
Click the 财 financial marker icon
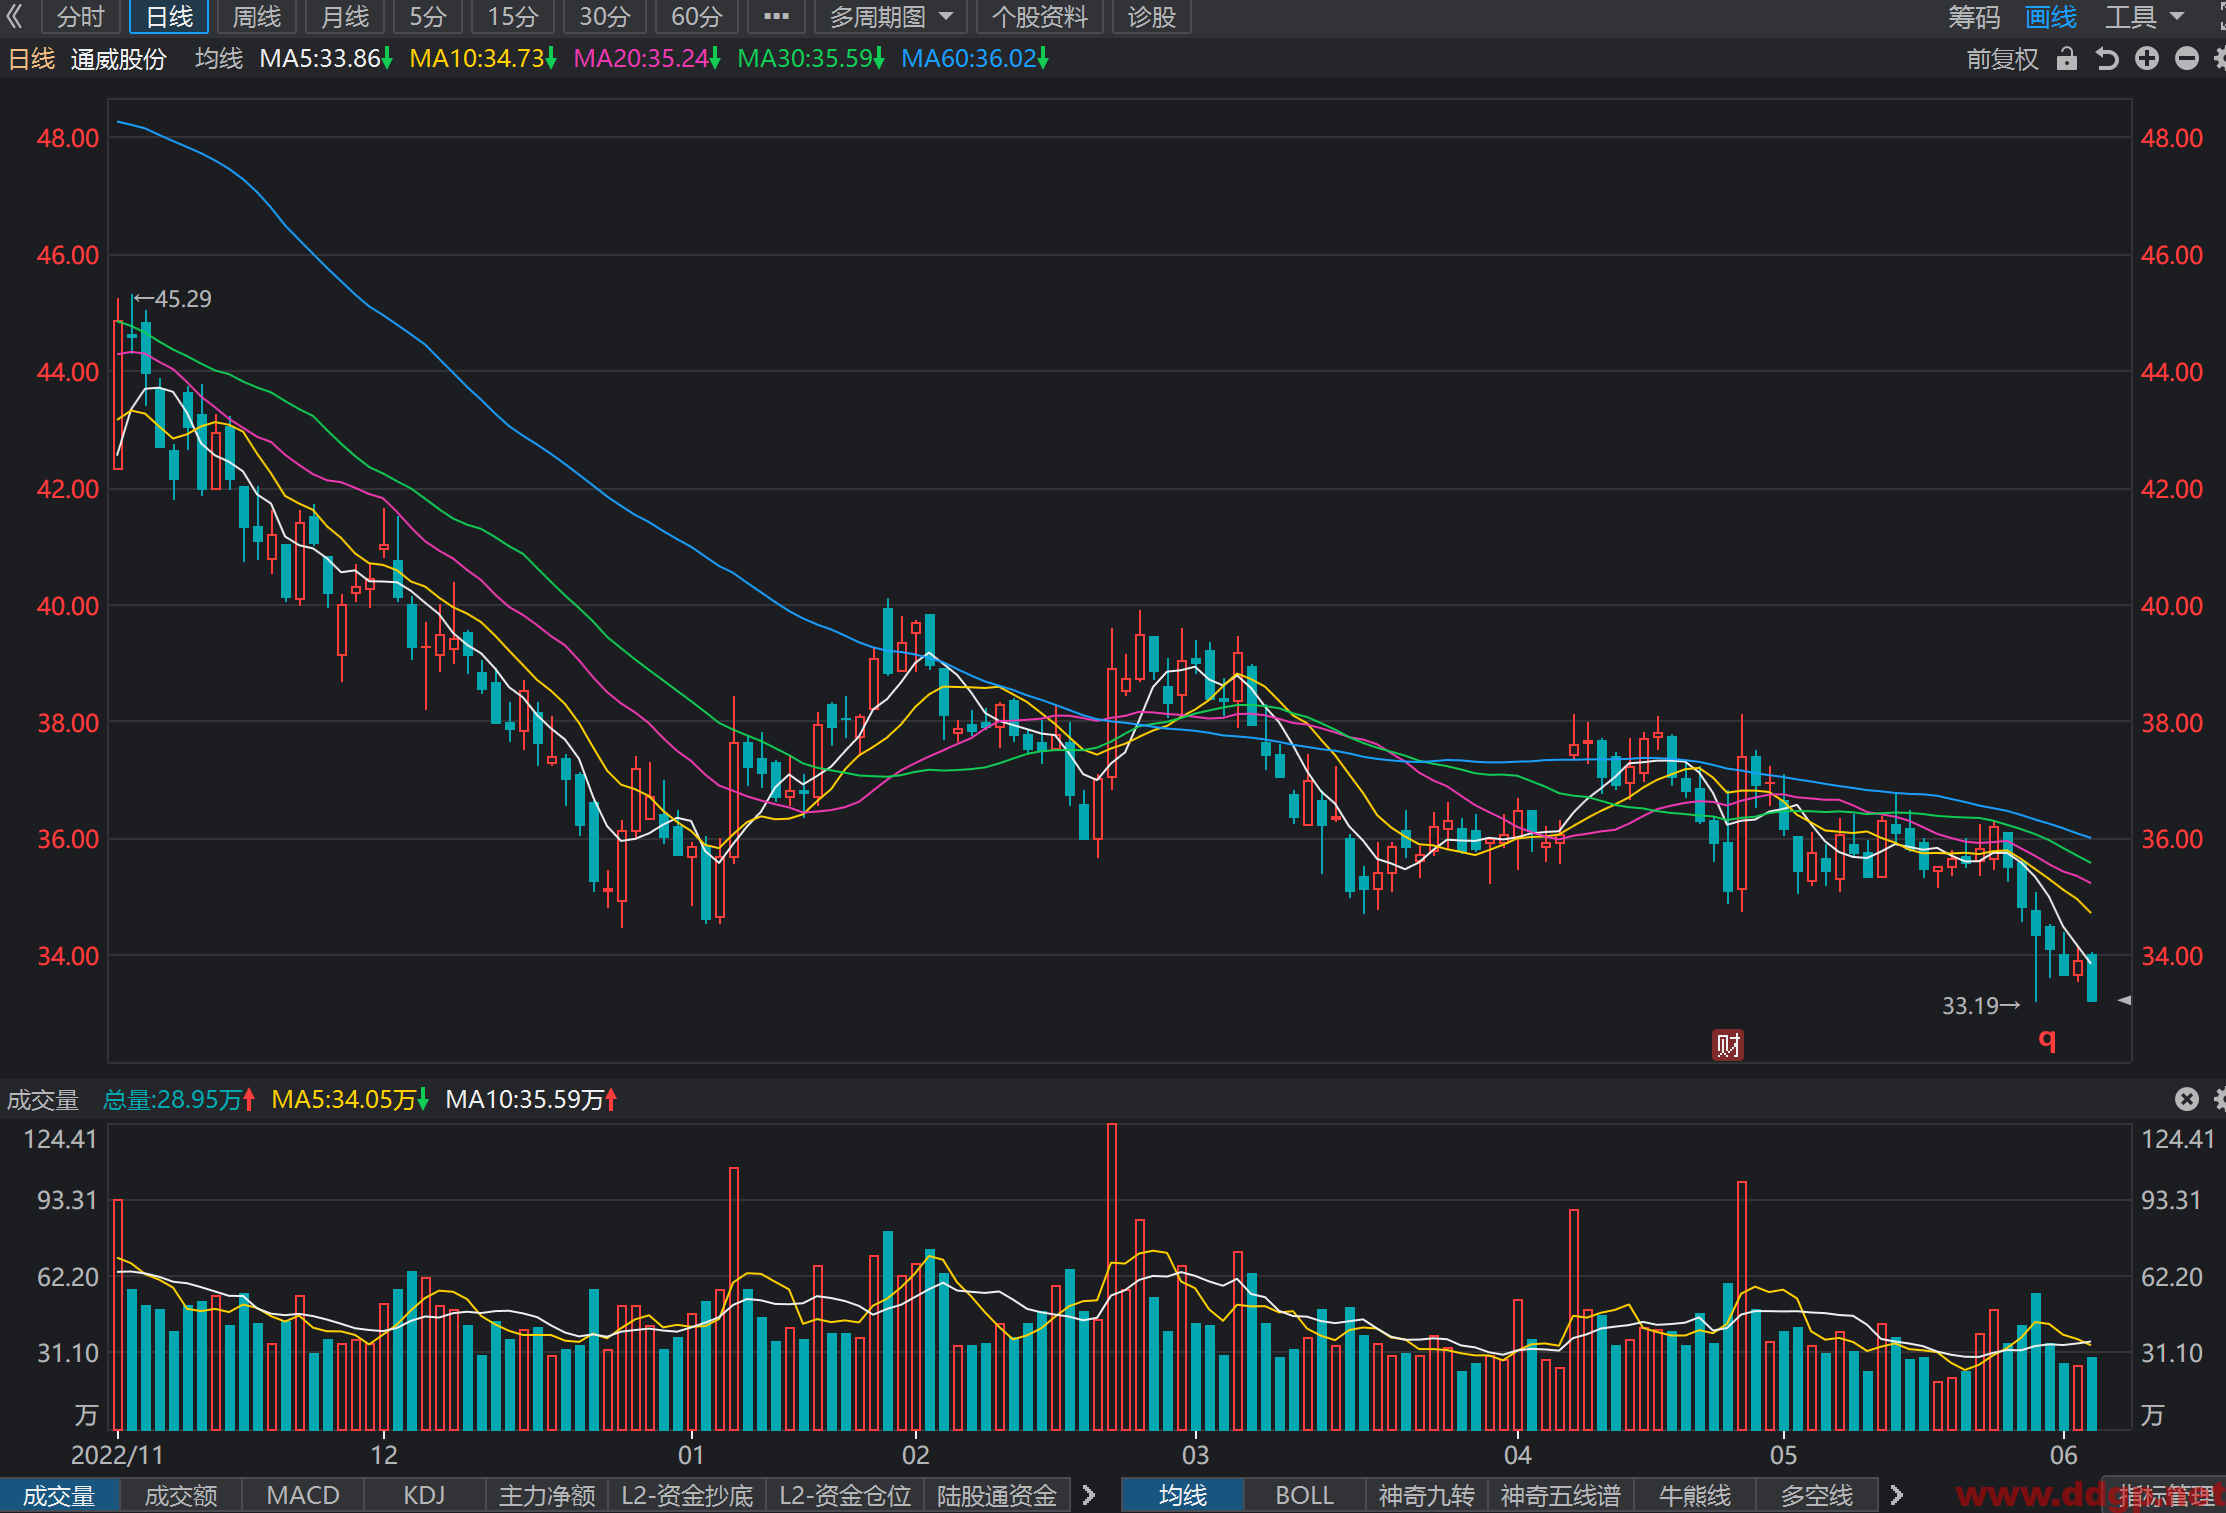[1728, 1045]
